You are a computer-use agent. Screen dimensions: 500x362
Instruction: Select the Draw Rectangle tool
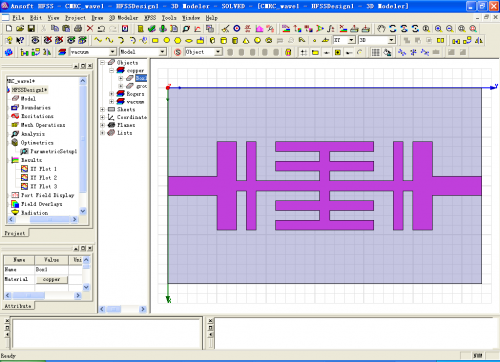tap(155, 41)
